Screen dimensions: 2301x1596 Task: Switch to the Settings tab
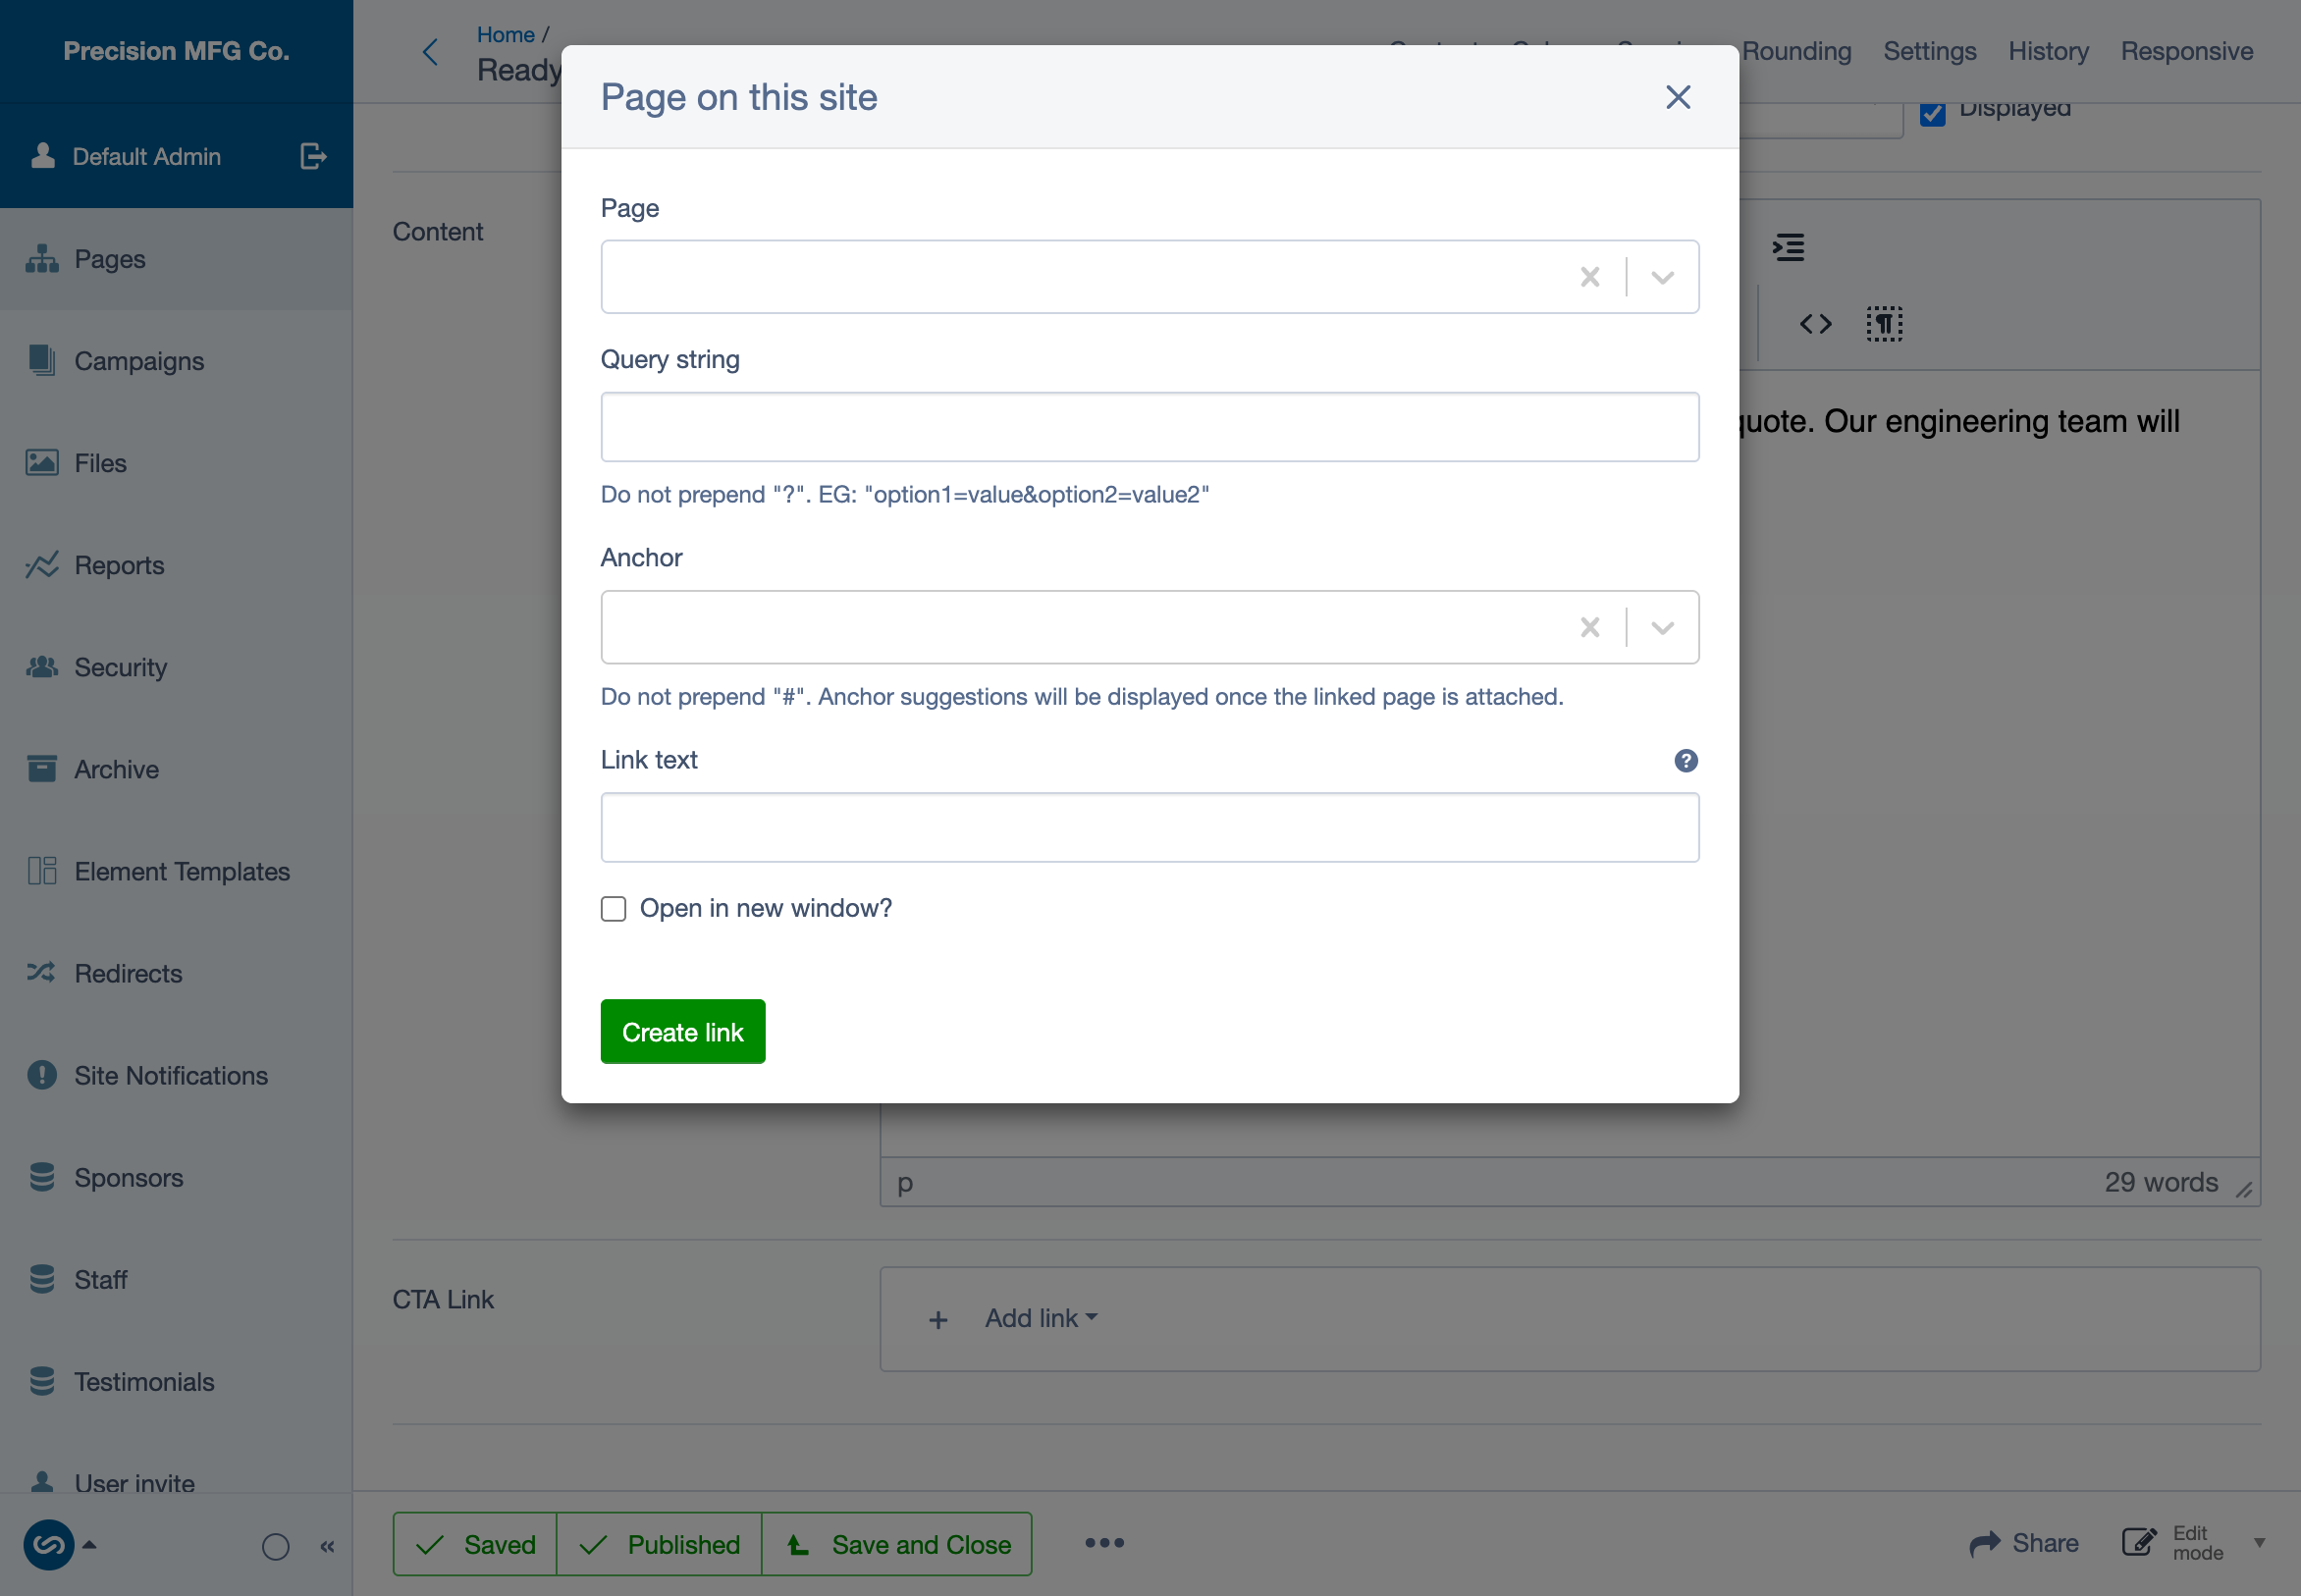click(1929, 51)
